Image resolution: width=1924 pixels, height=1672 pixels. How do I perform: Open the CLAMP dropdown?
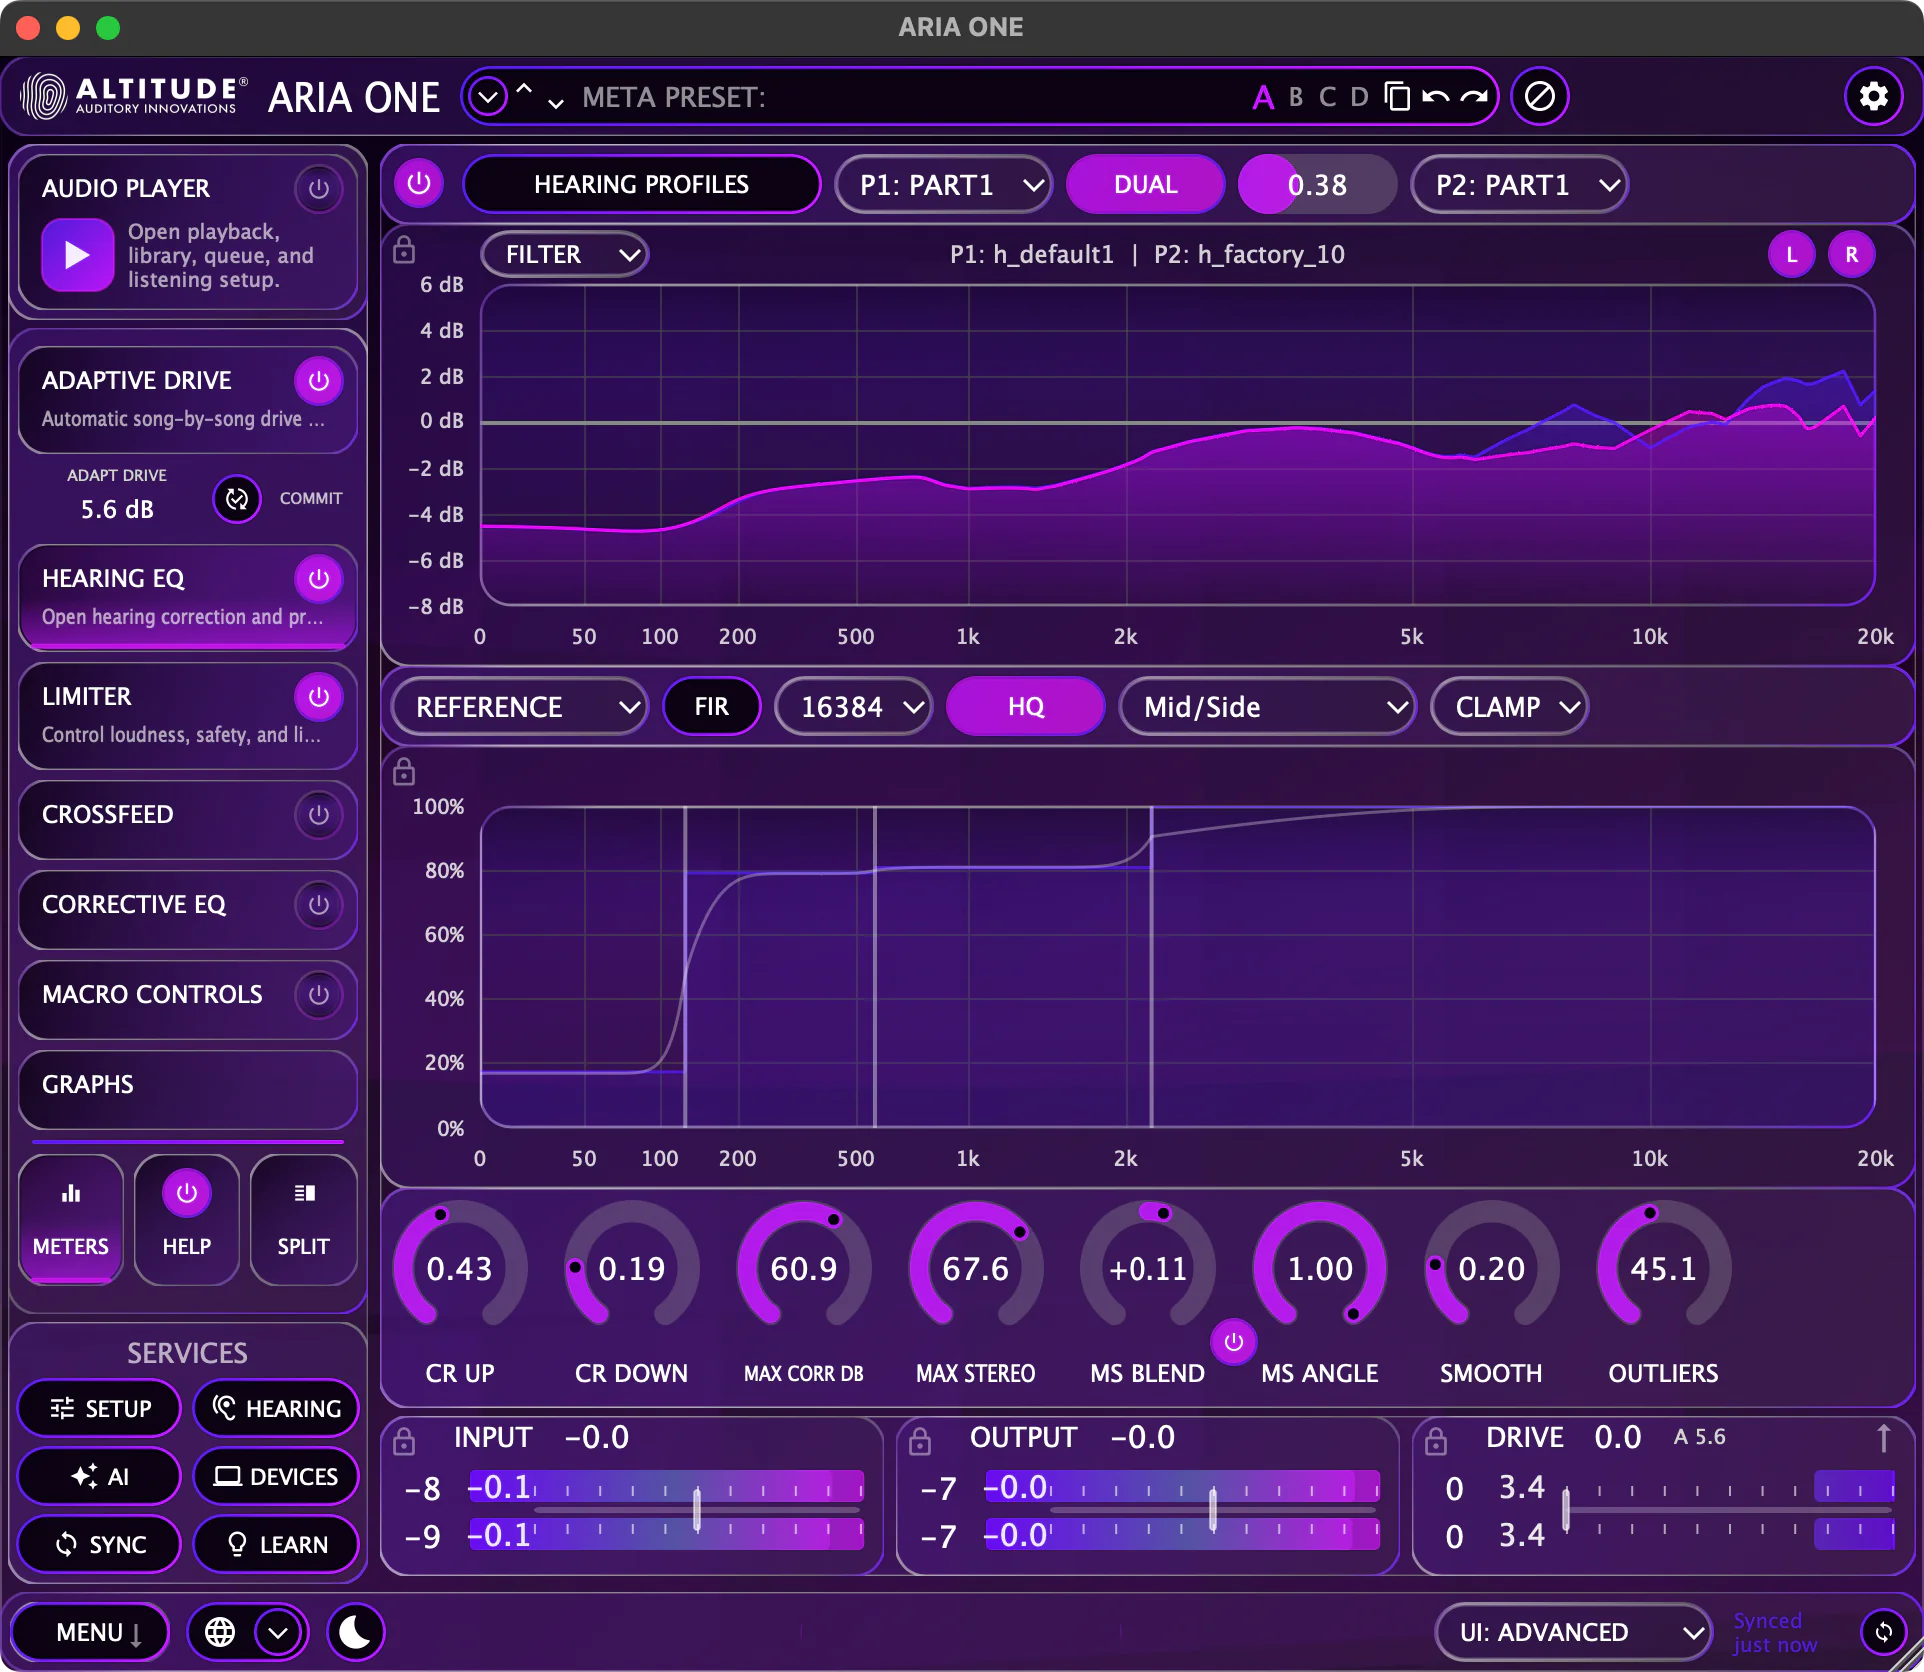(1510, 707)
